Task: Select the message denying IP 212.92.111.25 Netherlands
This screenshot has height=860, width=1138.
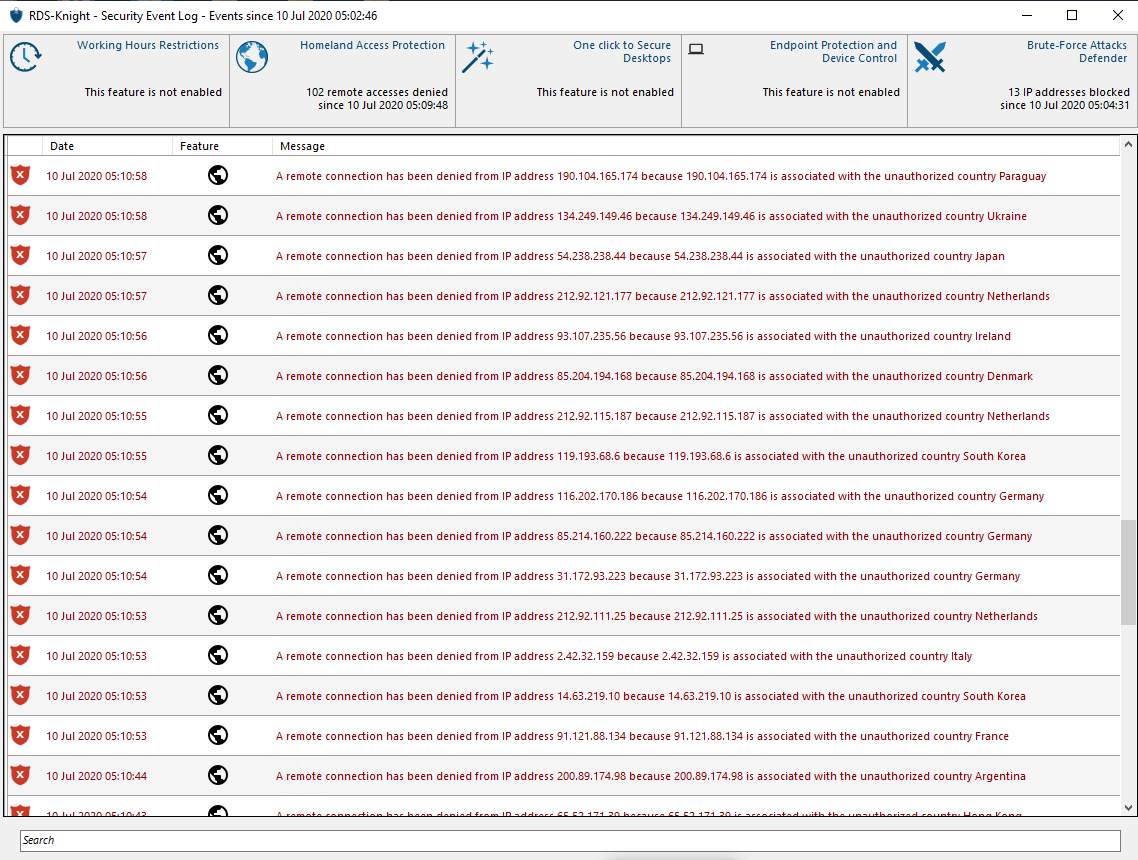Action: (657, 615)
